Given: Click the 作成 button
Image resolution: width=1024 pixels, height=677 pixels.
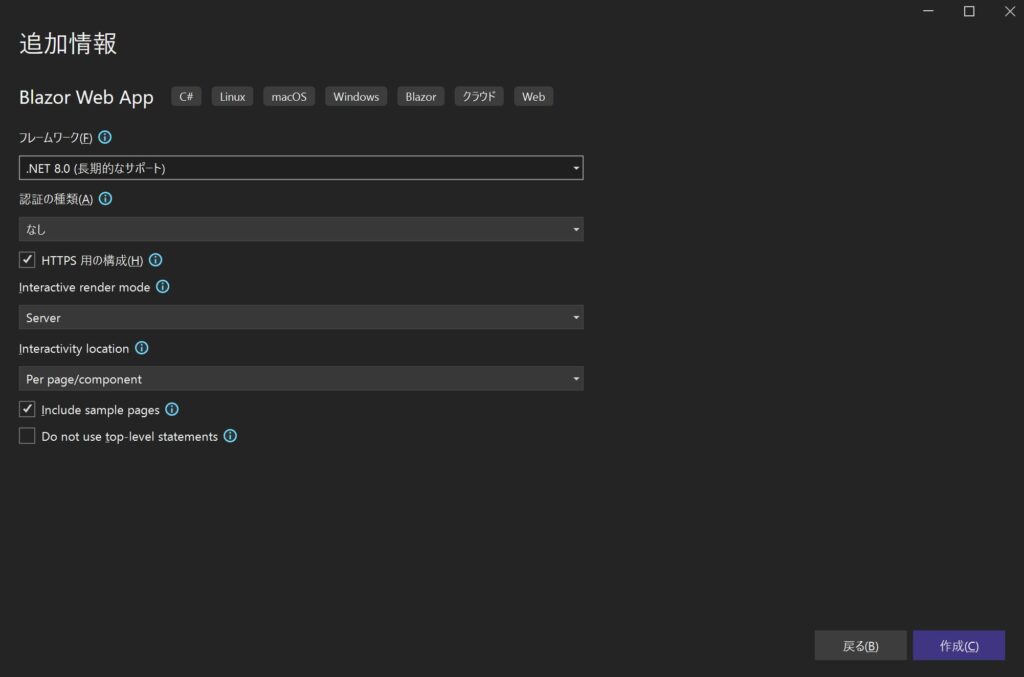Looking at the screenshot, I should (958, 645).
